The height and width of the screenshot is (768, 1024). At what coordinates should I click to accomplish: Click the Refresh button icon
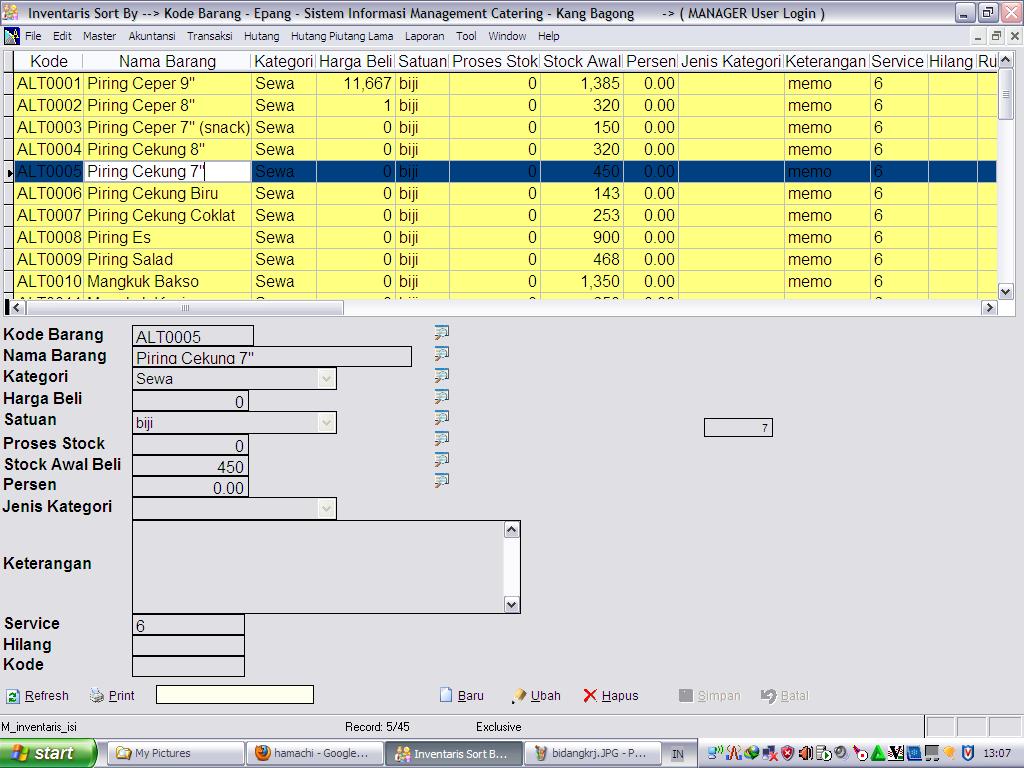coord(13,696)
